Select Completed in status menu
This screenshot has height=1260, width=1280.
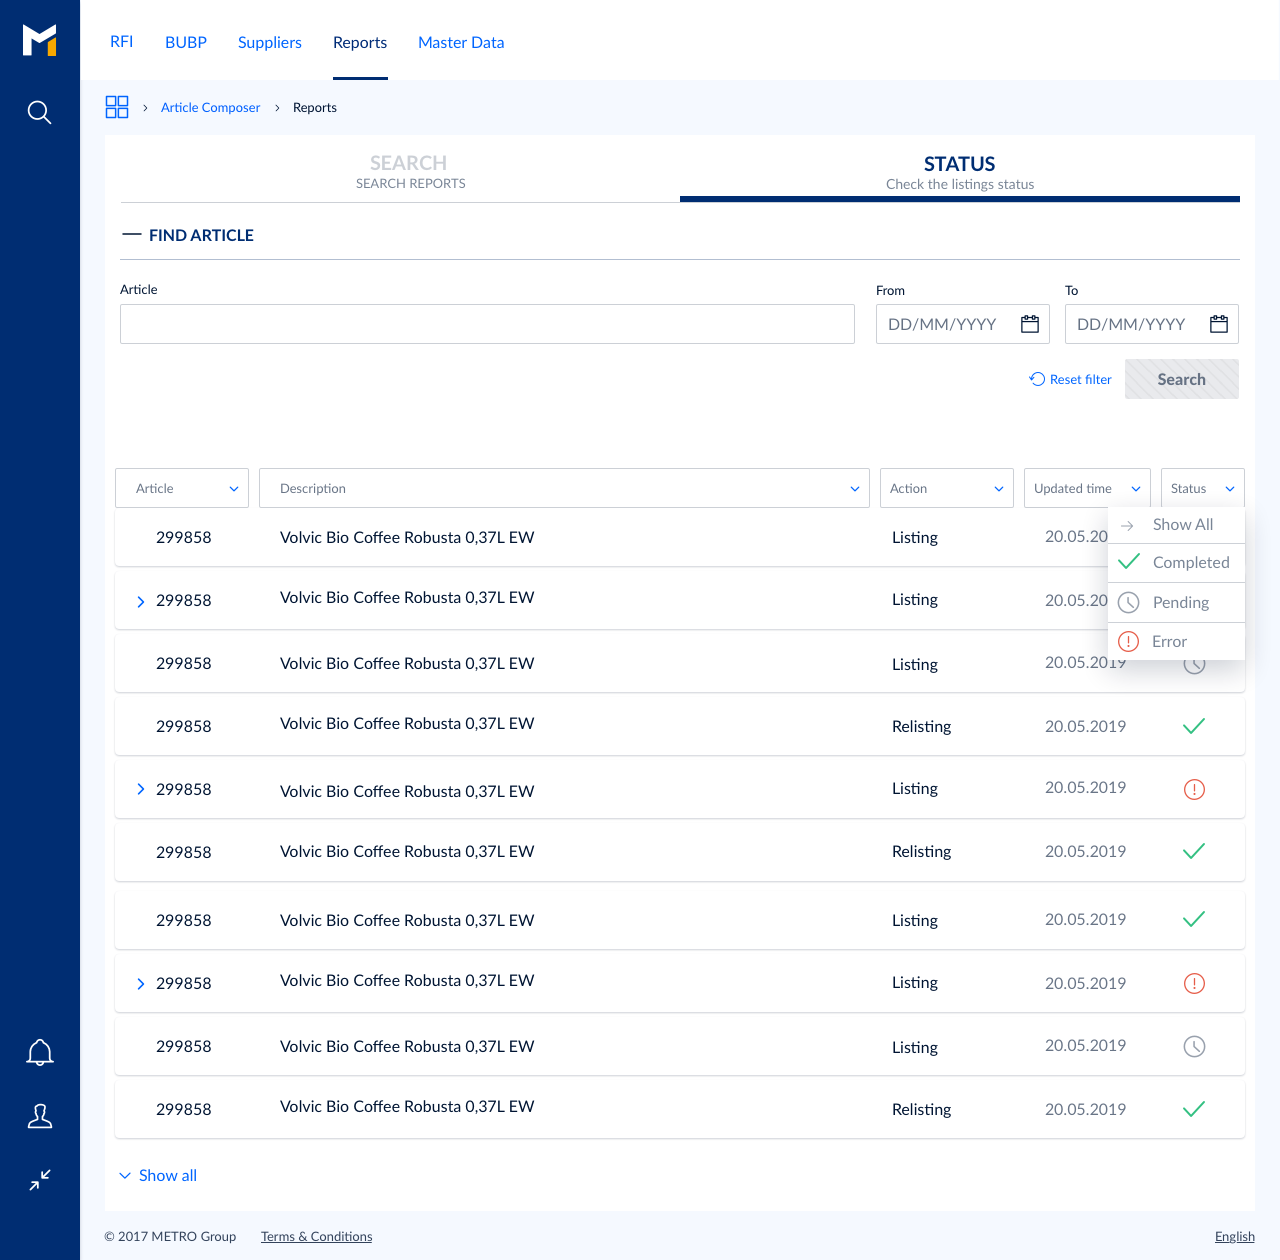click(1176, 563)
